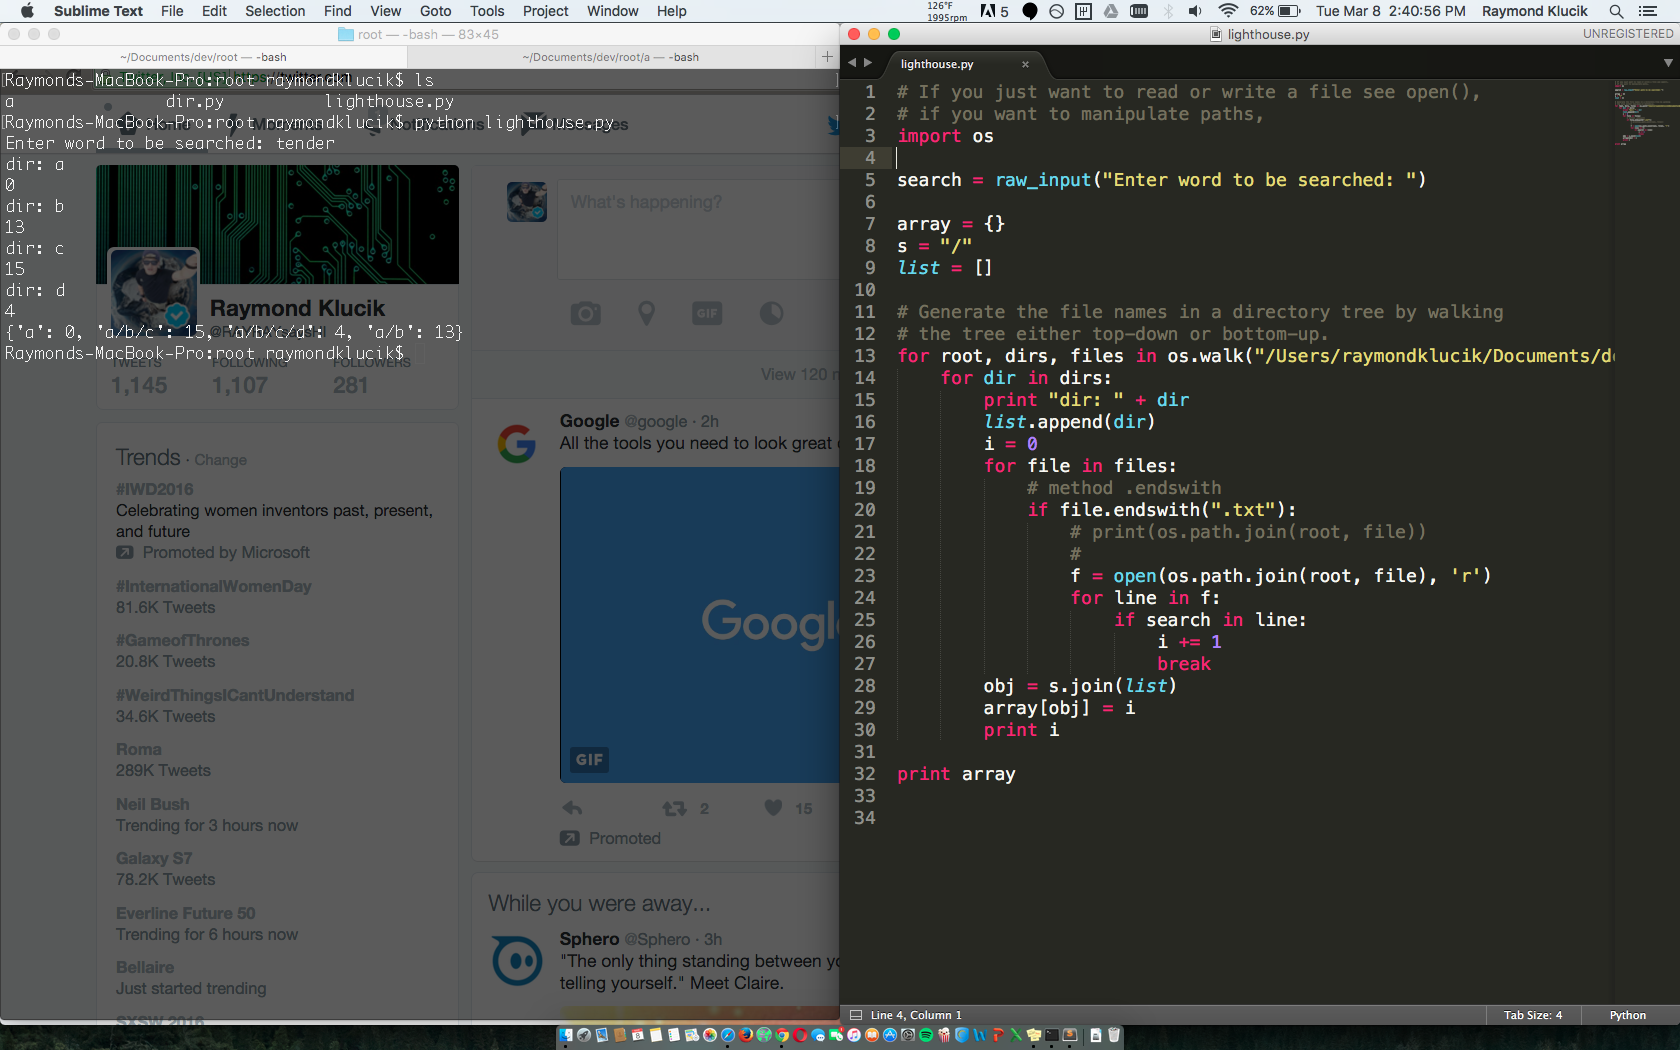Place cursor on 'import os' line
Viewport: 1680px width, 1050px height.
[x=945, y=136]
